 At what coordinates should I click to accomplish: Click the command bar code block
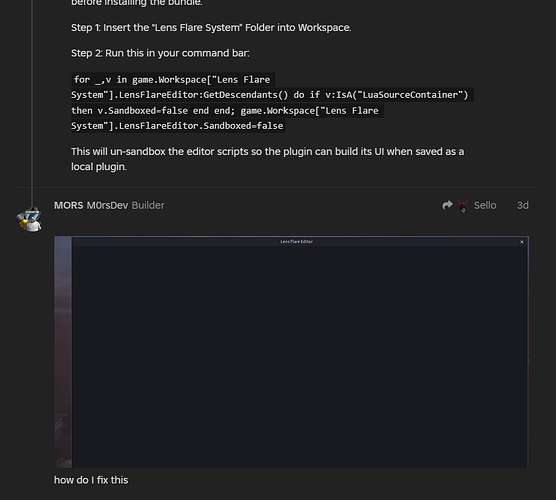[x=272, y=102]
